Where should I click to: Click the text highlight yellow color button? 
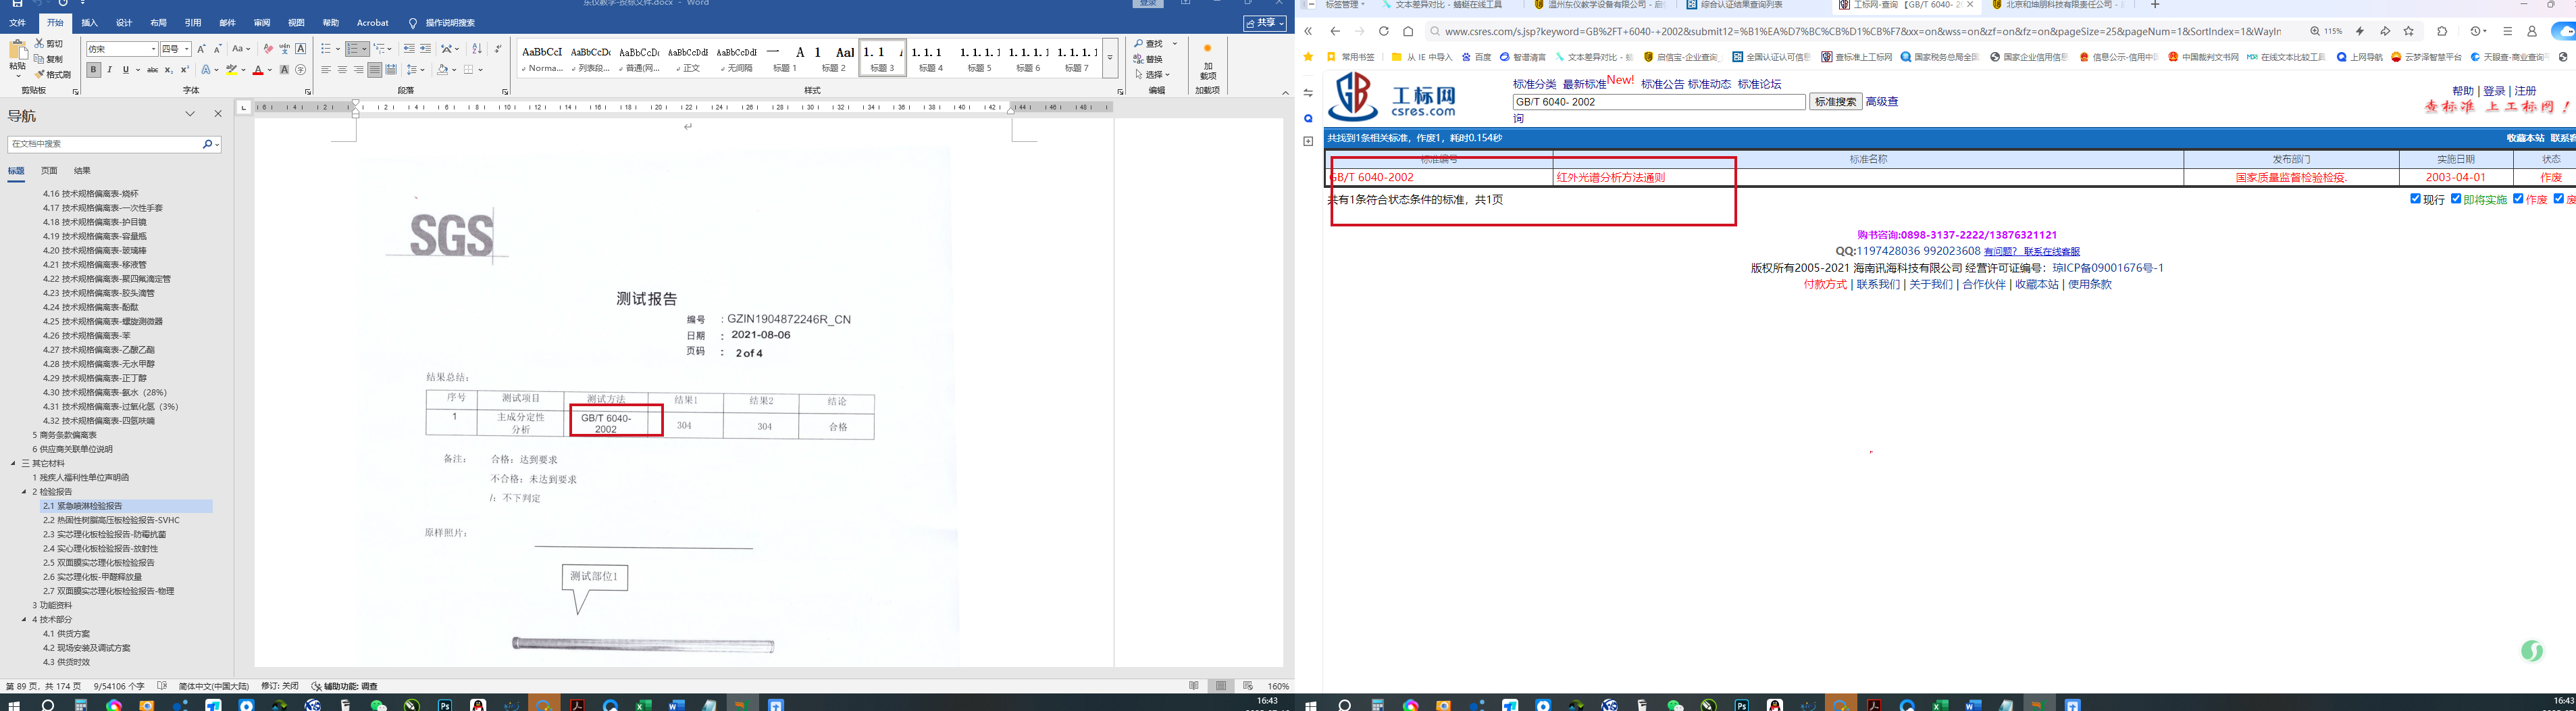coord(231,70)
